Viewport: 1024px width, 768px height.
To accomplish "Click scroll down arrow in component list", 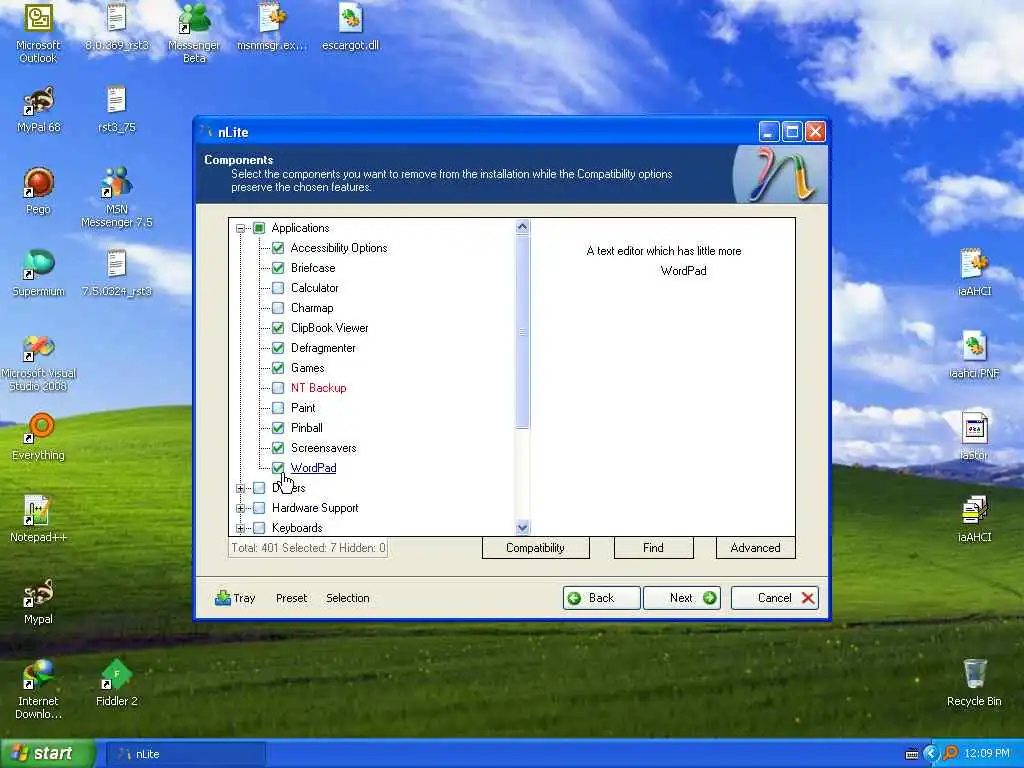I will [x=522, y=527].
